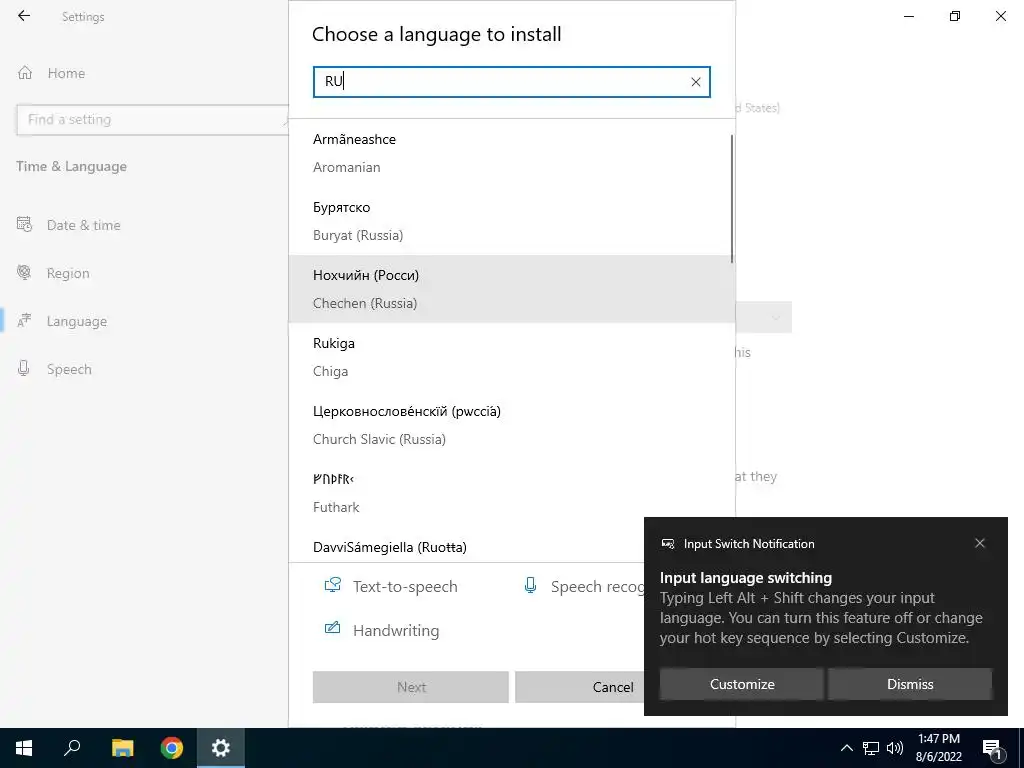This screenshot has height=768, width=1024.
Task: Dismiss the input language switching notification
Action: pyautogui.click(x=910, y=684)
